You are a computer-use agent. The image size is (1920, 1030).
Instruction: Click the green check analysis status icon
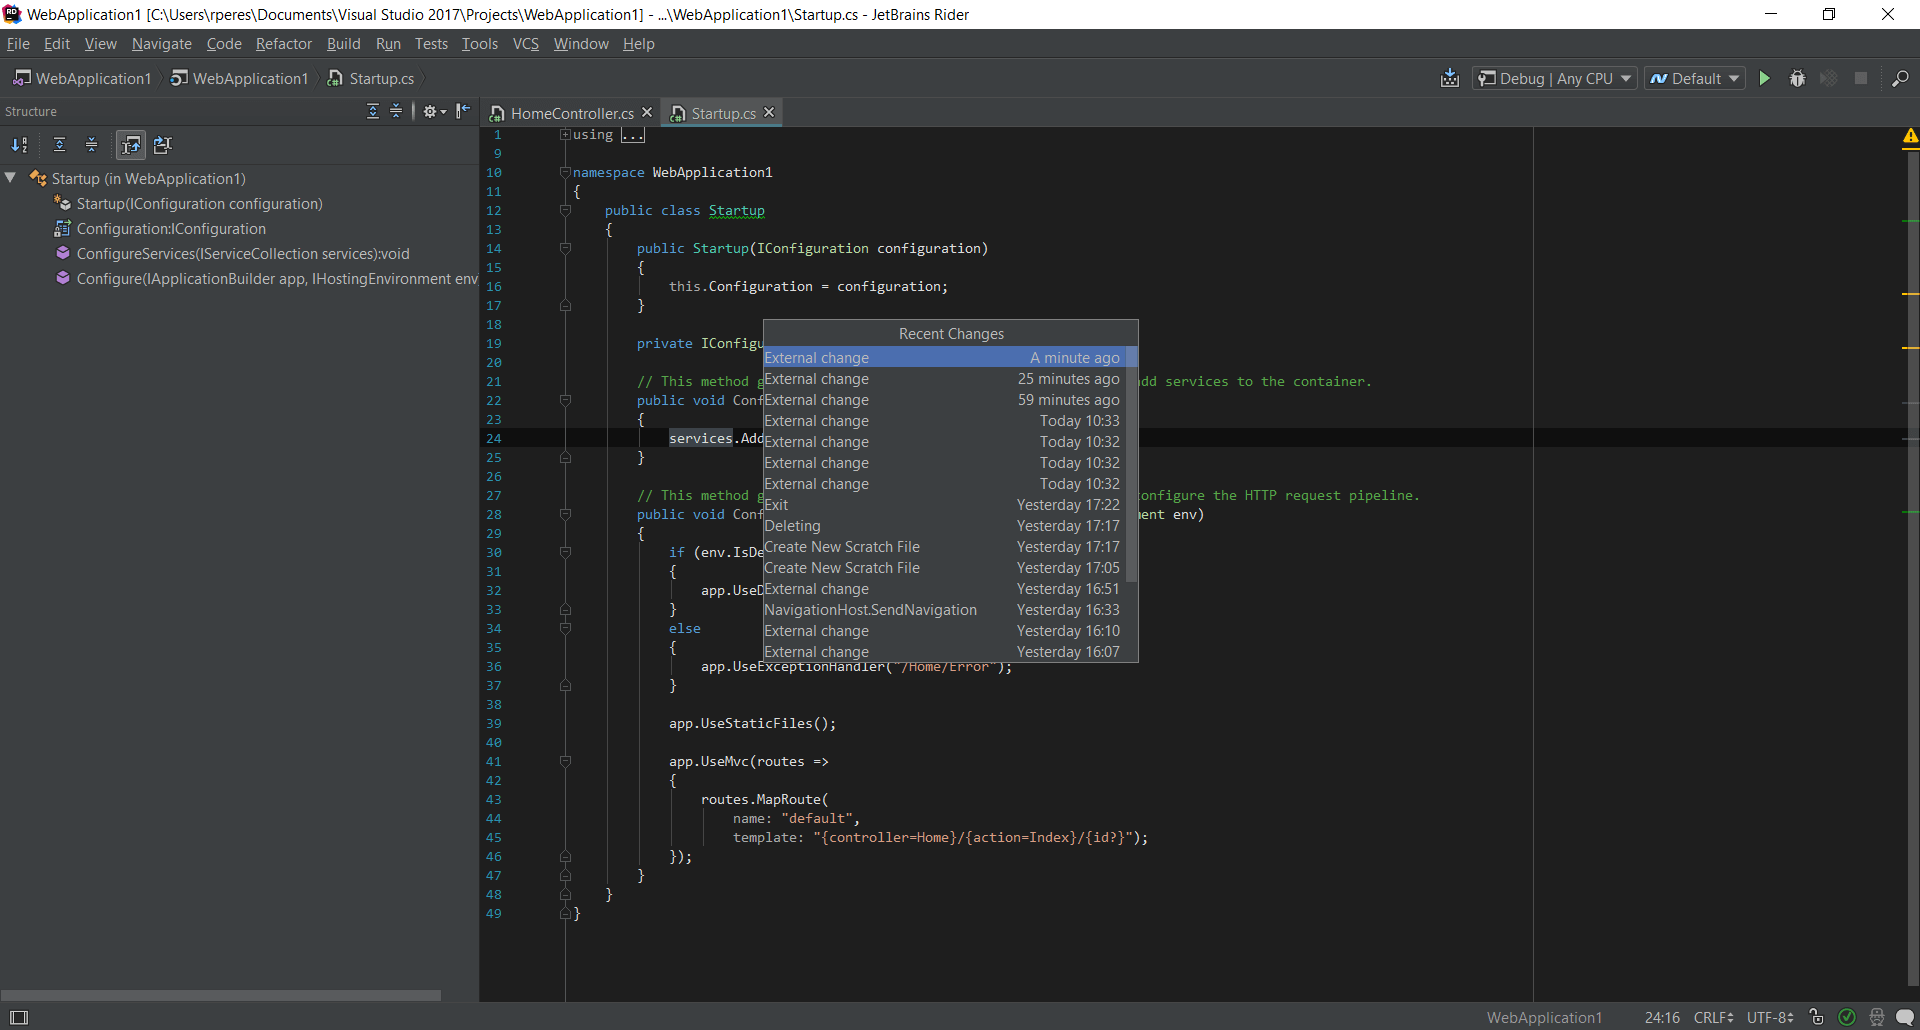click(1847, 1017)
